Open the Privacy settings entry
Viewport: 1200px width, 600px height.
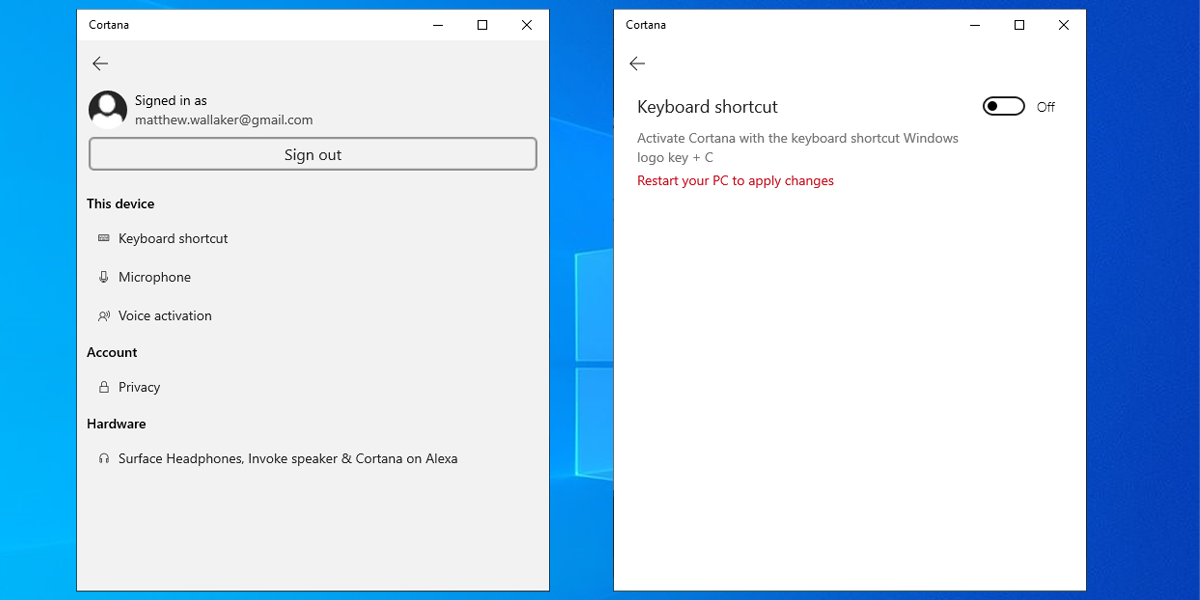[x=139, y=387]
